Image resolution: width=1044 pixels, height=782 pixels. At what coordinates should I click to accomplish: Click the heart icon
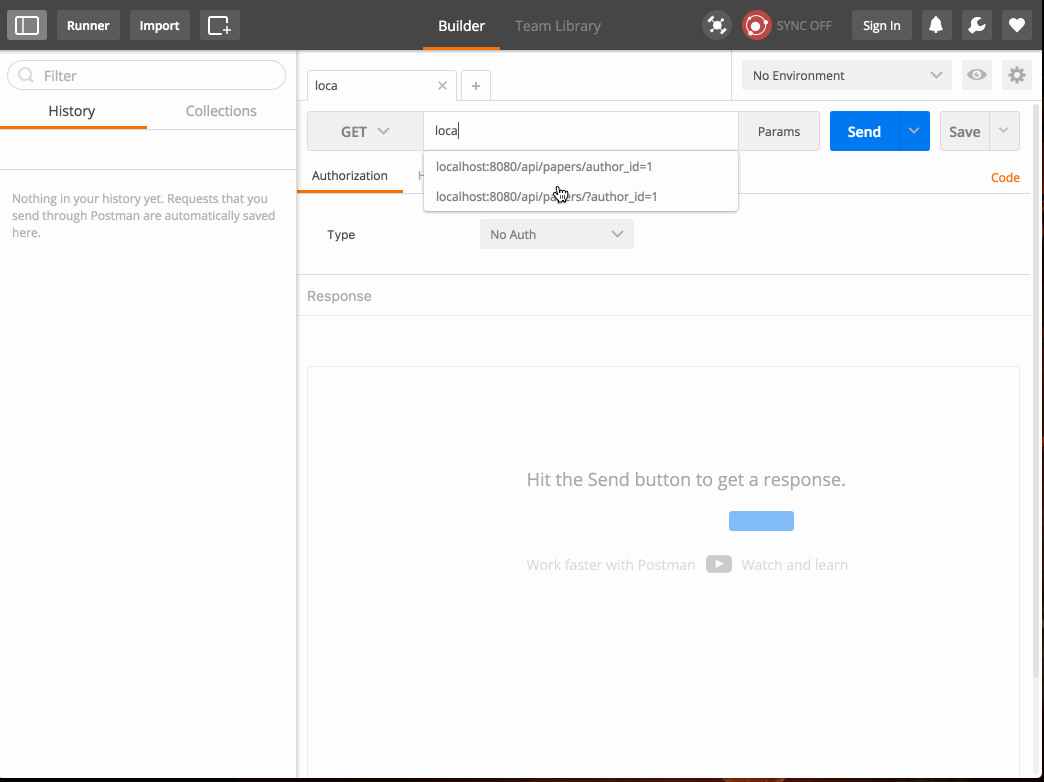pos(1017,25)
